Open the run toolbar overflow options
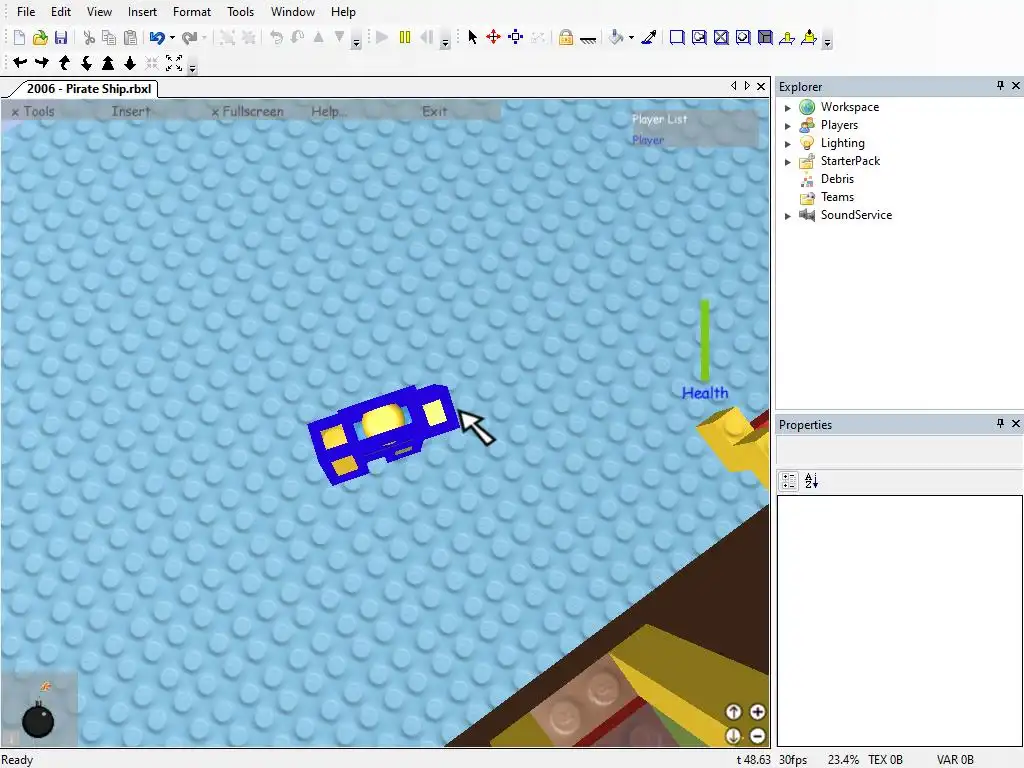This screenshot has height=768, width=1024. [x=445, y=42]
